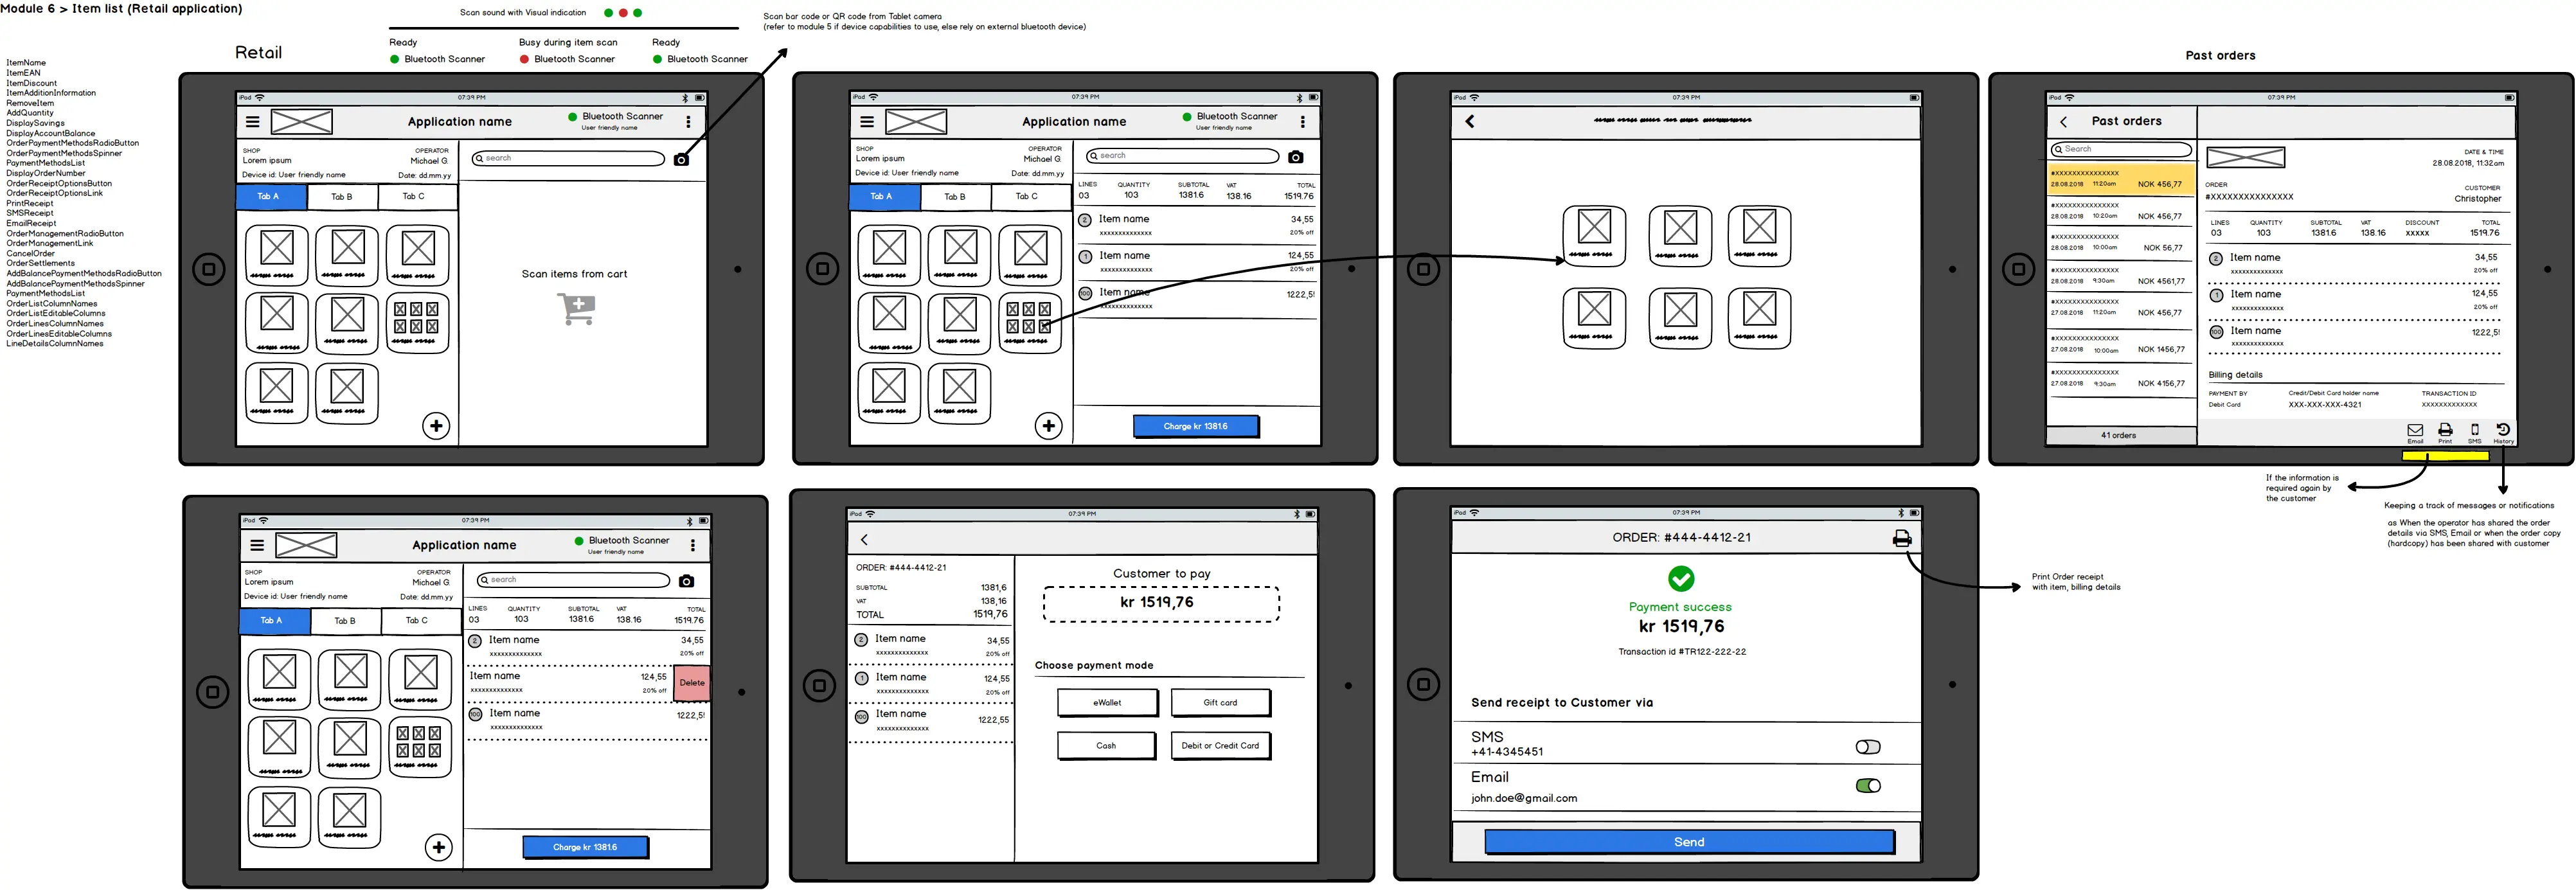Select the Gift card payment mode

click(1220, 703)
